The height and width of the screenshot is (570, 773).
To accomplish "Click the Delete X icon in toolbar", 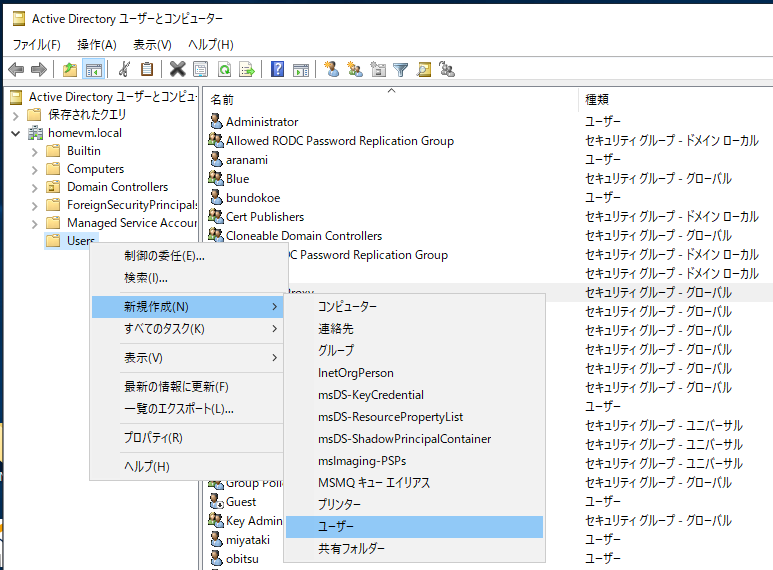I will point(177,70).
